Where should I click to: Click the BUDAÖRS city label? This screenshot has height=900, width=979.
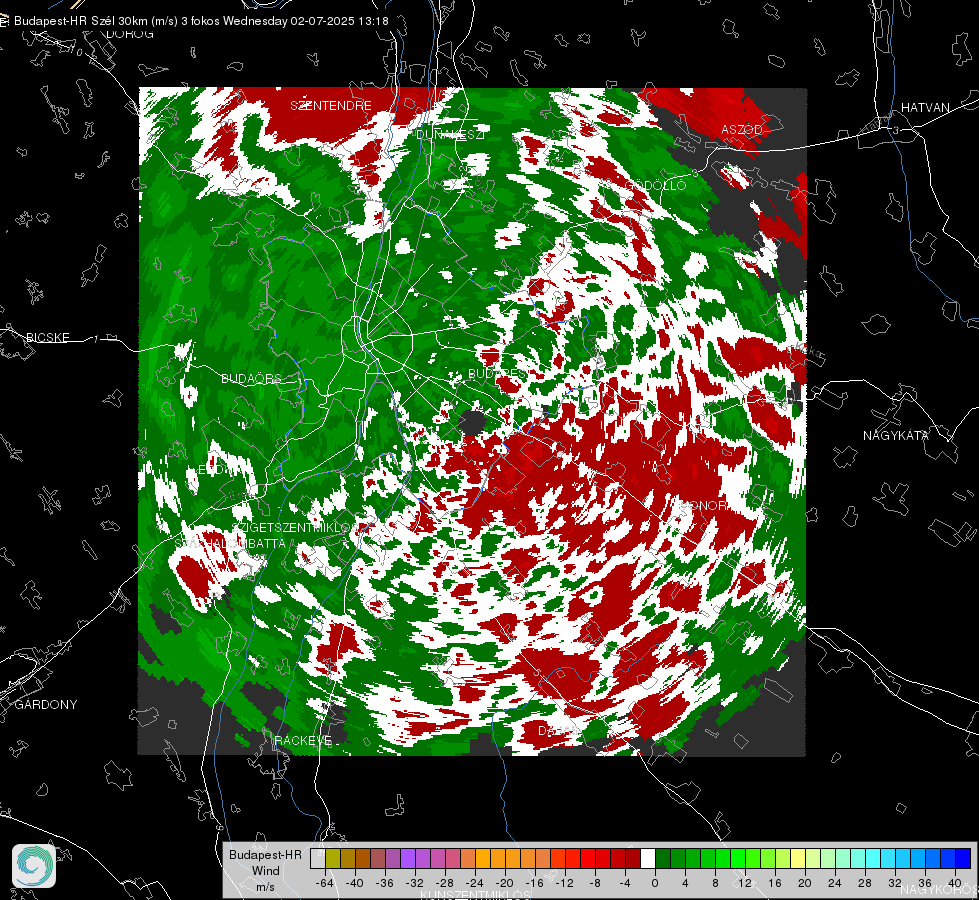click(252, 378)
